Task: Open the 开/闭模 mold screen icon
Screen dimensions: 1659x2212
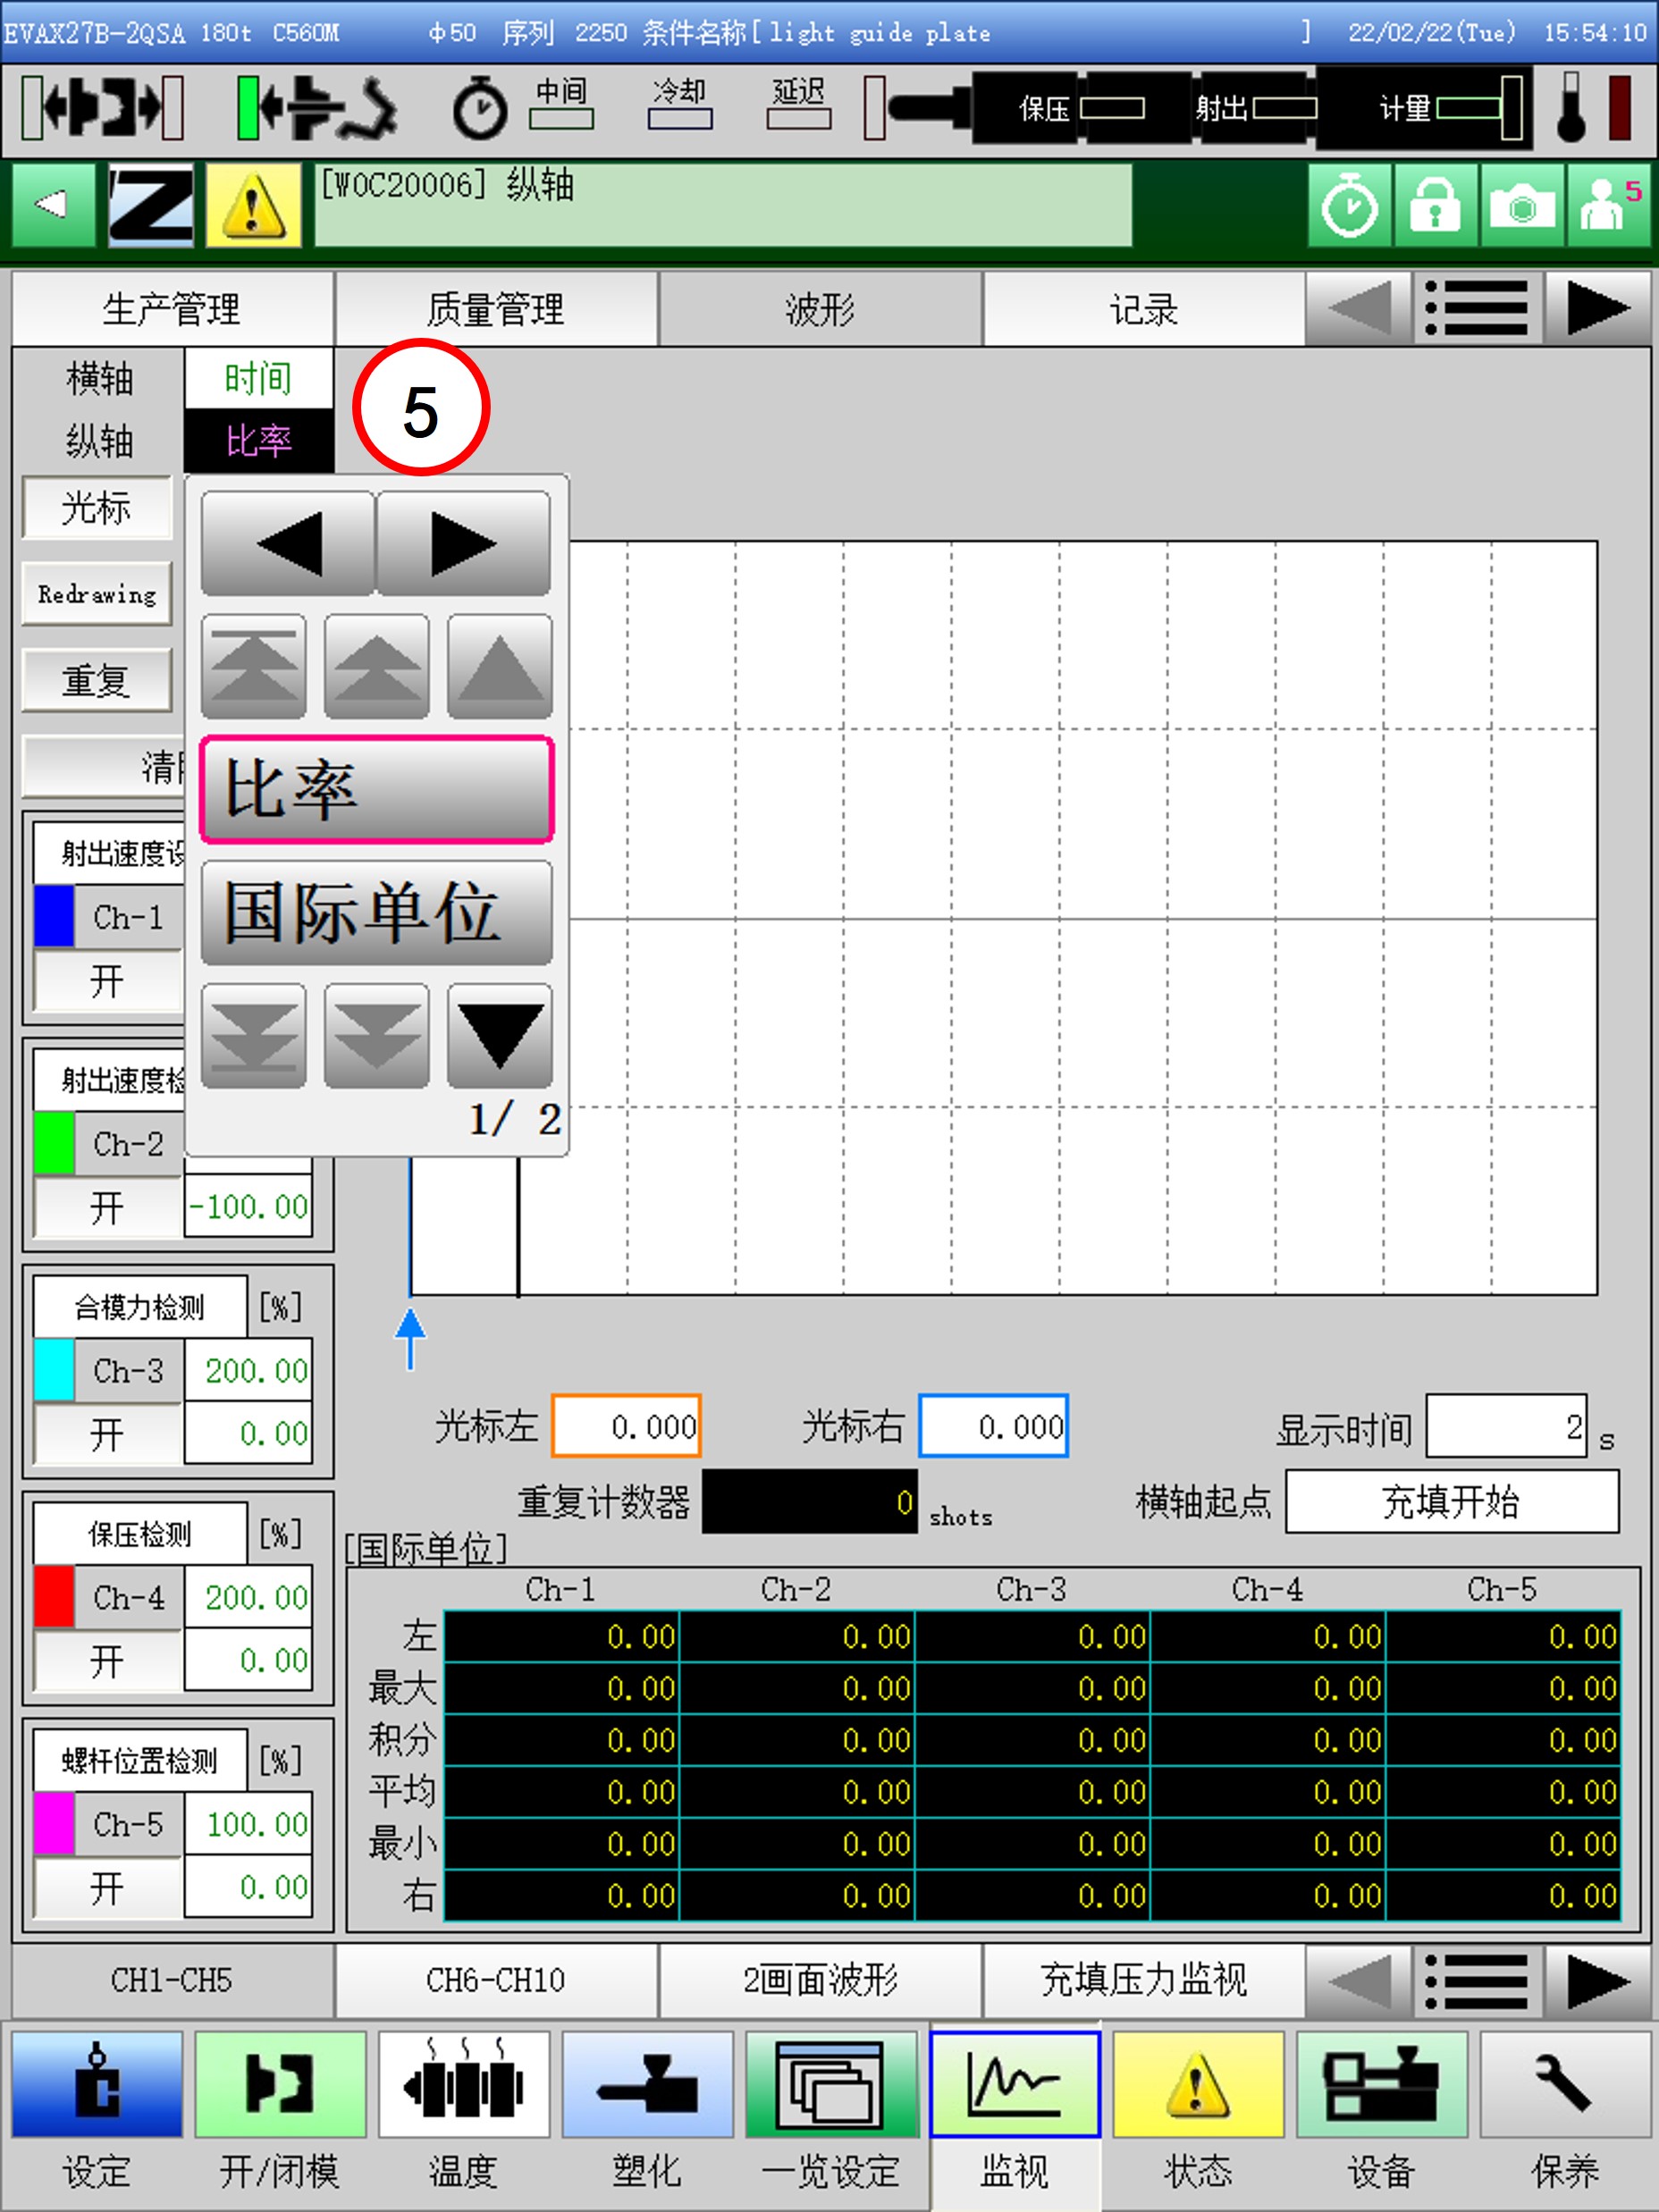Action: pos(279,2085)
